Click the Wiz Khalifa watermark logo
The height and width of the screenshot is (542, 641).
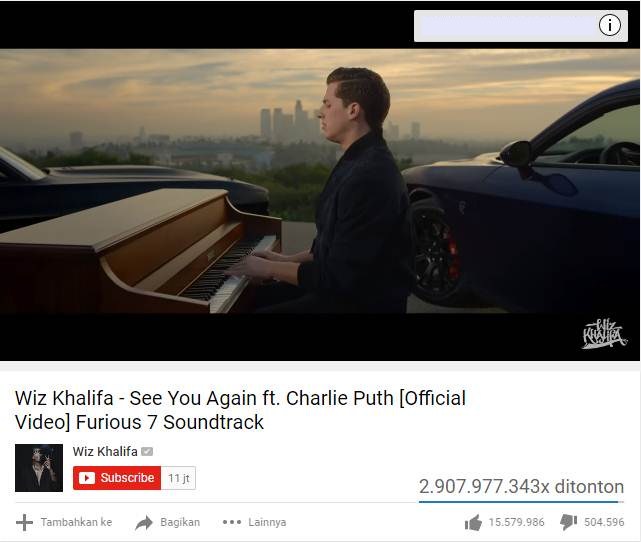[x=604, y=334]
